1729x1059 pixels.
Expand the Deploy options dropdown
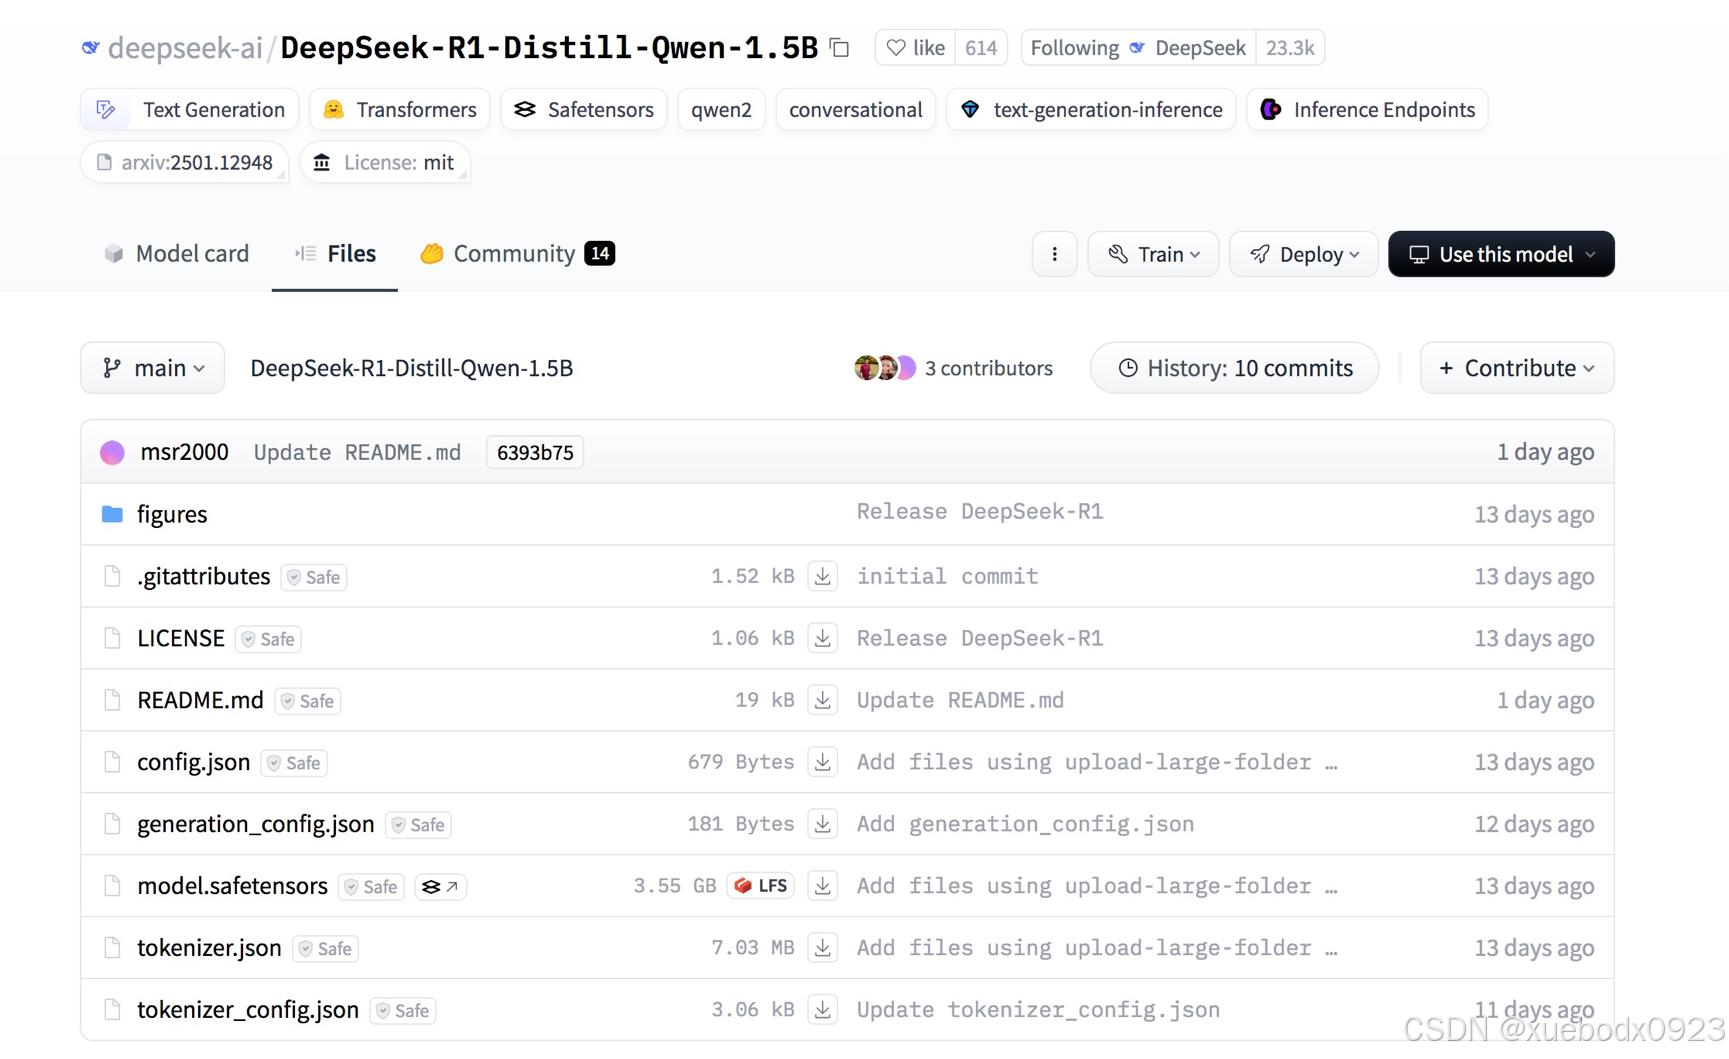pos(1303,254)
